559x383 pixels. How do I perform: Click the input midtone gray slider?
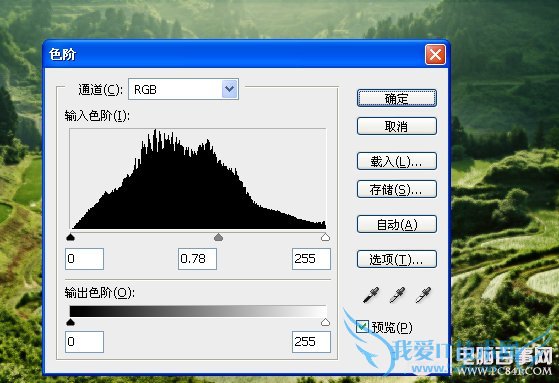[x=218, y=237]
